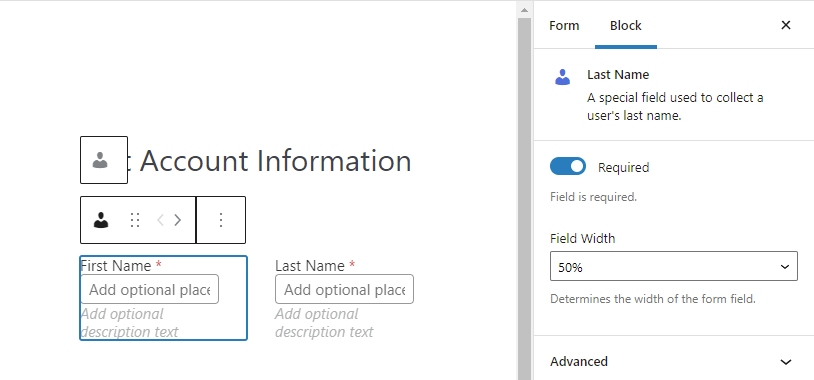This screenshot has width=814, height=380.
Task: Grab the drag handle dots icon
Action: [x=135, y=220]
